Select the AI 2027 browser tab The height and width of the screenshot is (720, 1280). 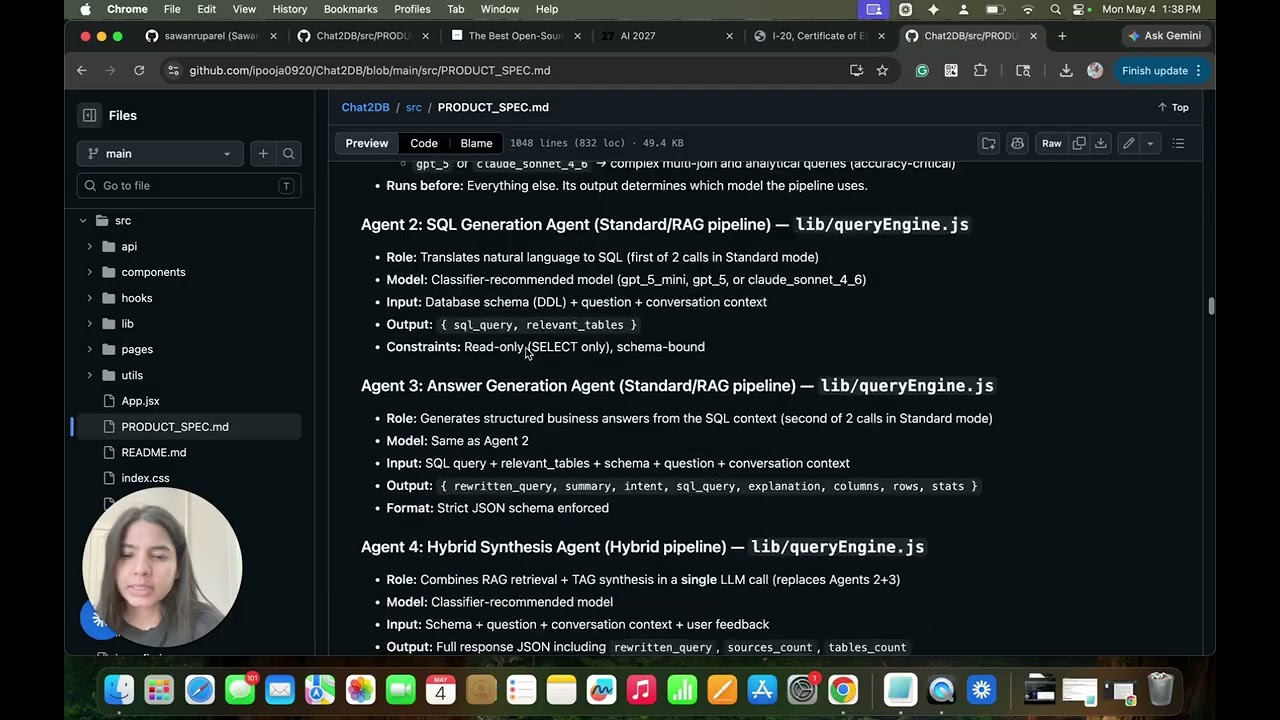point(667,36)
